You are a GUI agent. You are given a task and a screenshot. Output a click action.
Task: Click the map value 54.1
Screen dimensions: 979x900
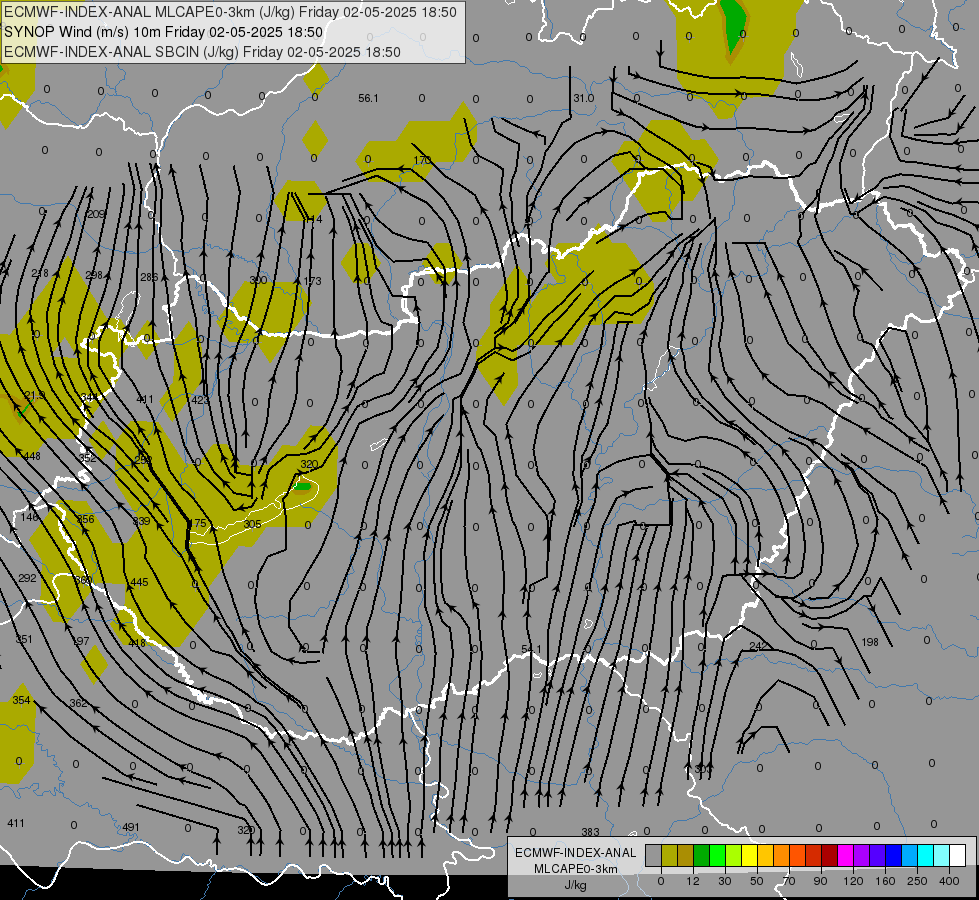click(531, 650)
